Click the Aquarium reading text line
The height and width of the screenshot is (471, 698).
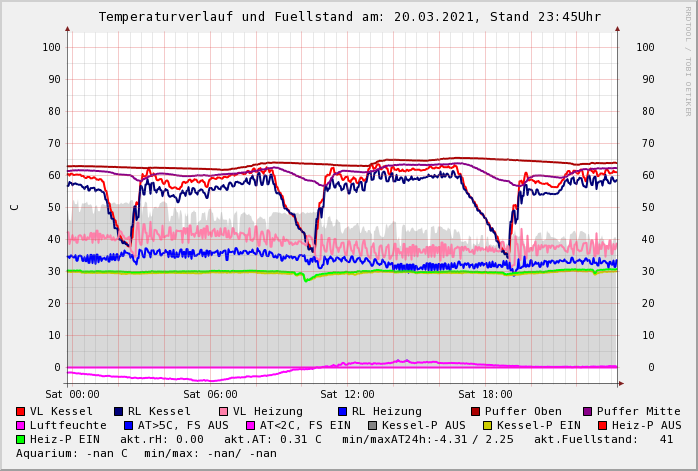point(146,453)
